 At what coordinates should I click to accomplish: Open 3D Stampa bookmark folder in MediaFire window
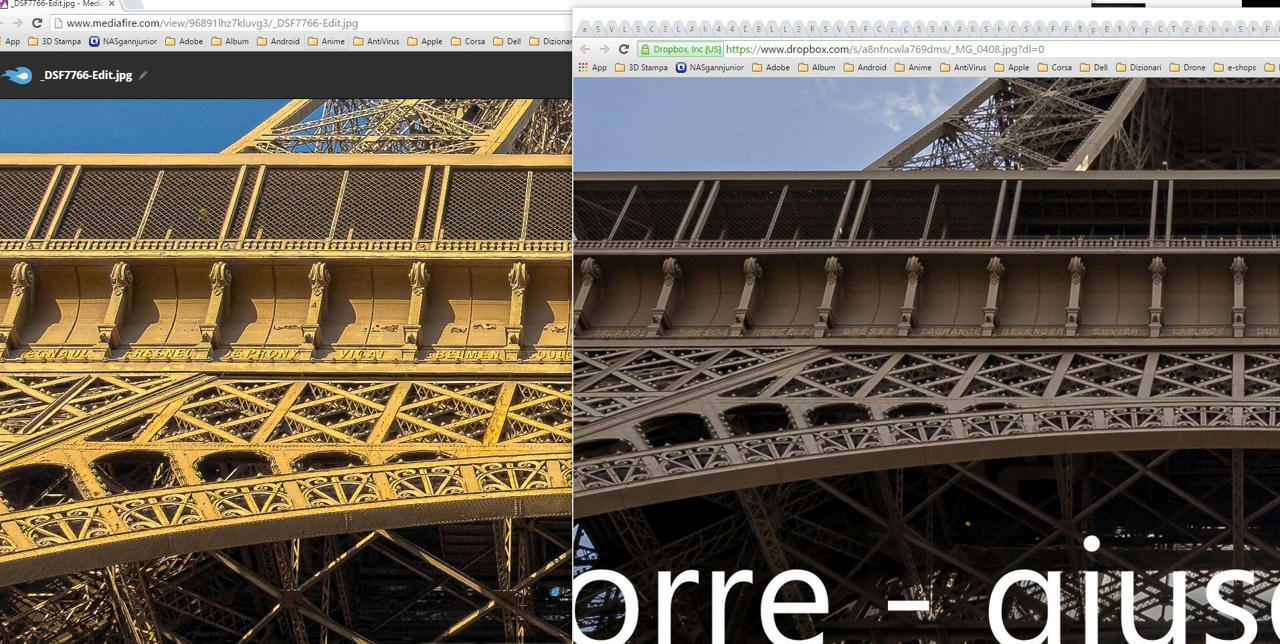55,41
